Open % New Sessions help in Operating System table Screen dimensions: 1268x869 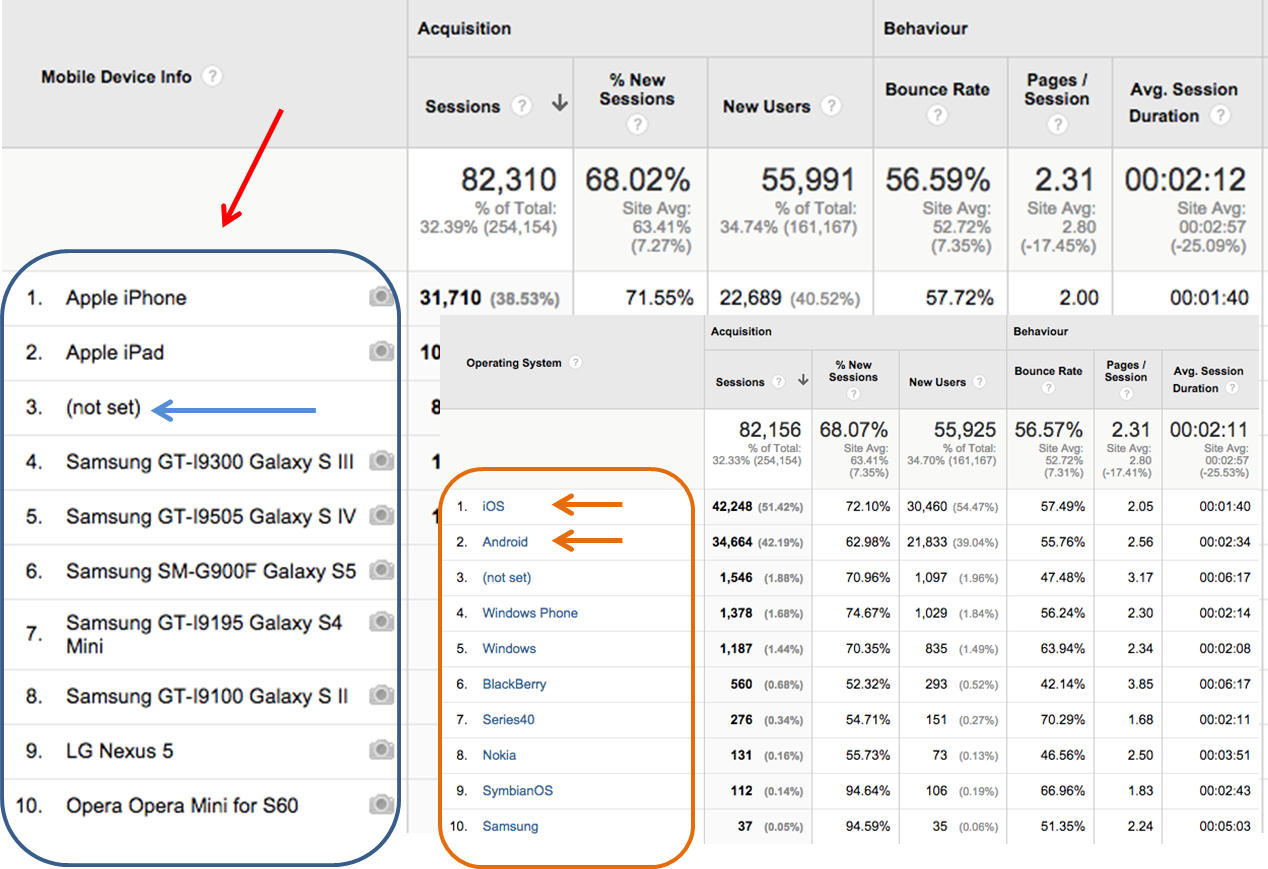click(853, 394)
